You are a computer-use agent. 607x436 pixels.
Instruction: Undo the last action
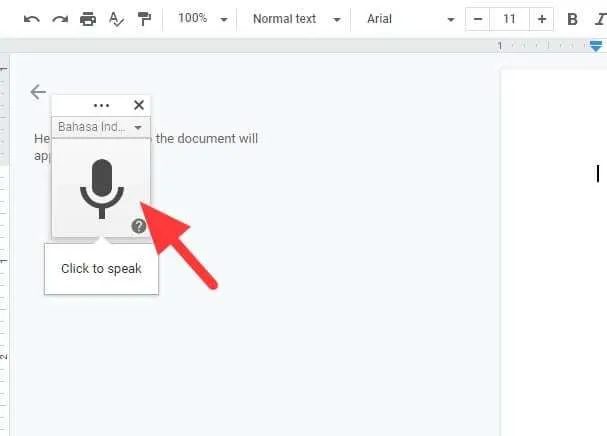(32, 19)
